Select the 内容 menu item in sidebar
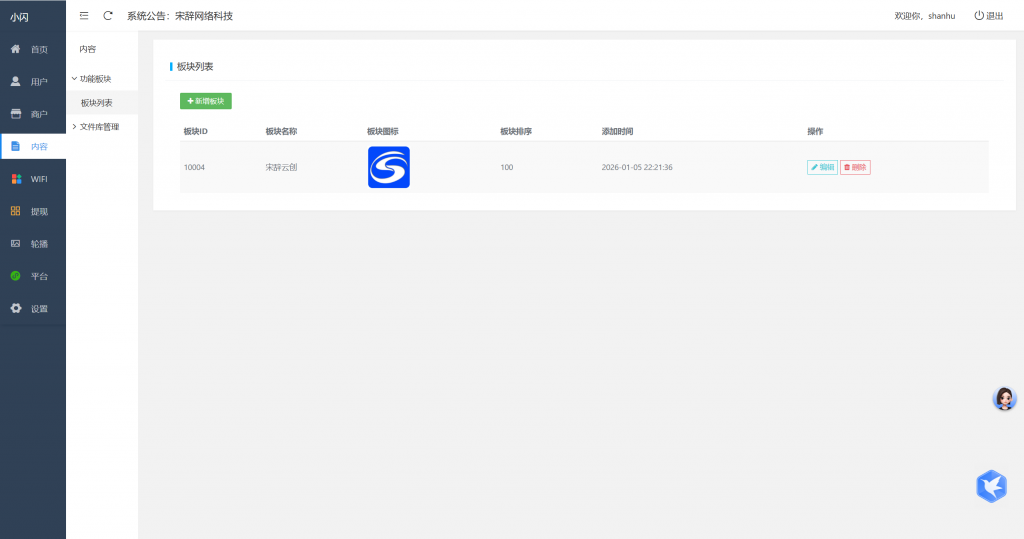This screenshot has height=539, width=1024. coord(33,147)
